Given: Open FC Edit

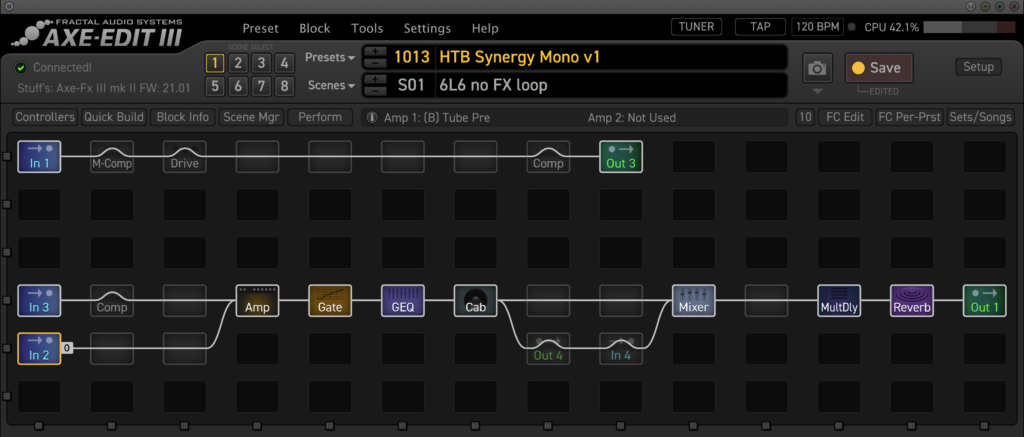Looking at the screenshot, I should tap(845, 118).
